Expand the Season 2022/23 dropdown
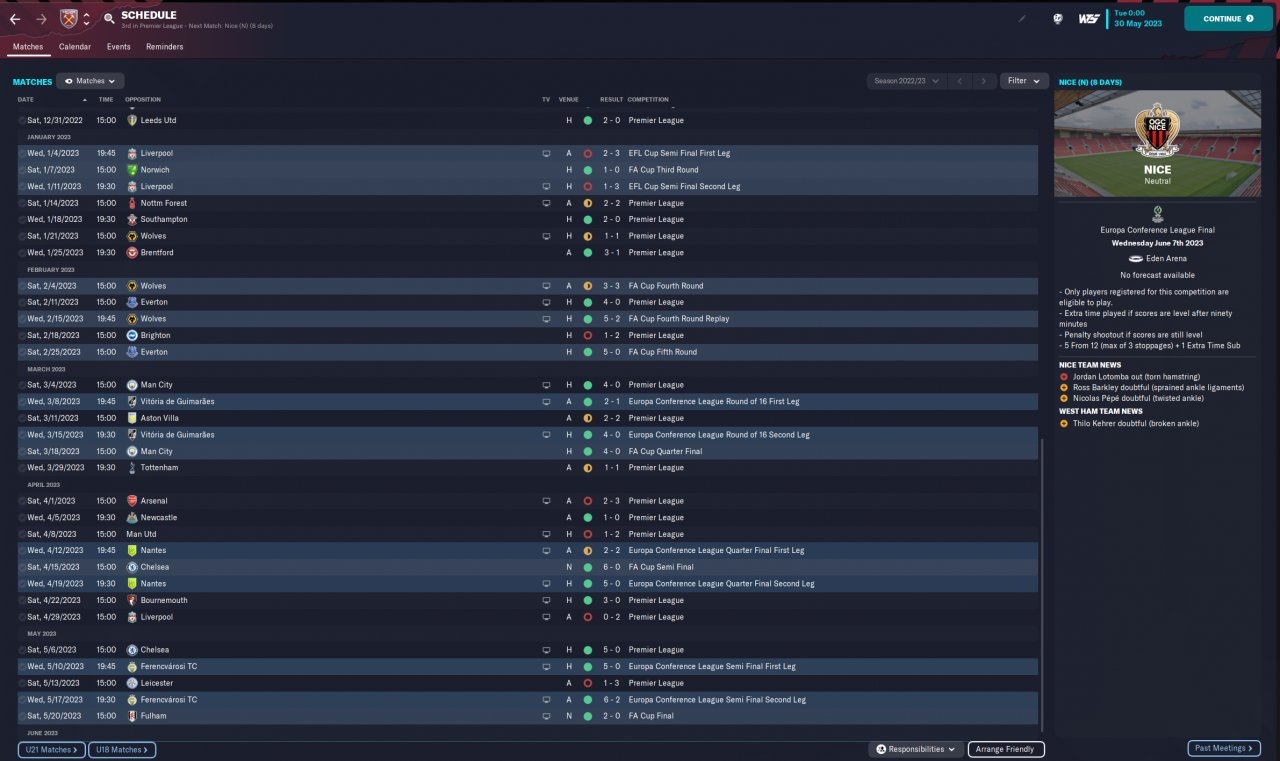Image resolution: width=1280 pixels, height=761 pixels. click(906, 81)
